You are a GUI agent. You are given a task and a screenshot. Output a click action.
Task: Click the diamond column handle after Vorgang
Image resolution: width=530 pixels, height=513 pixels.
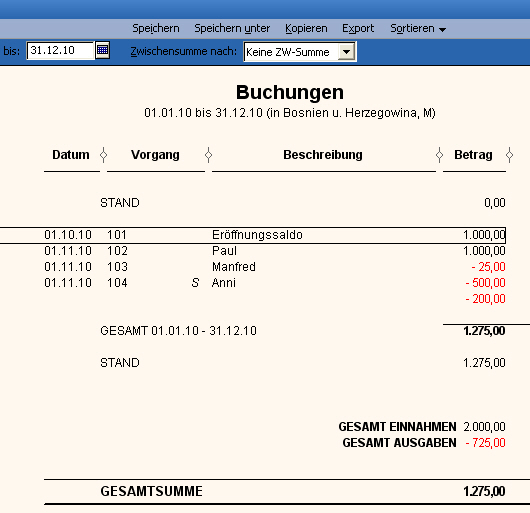[x=209, y=155]
